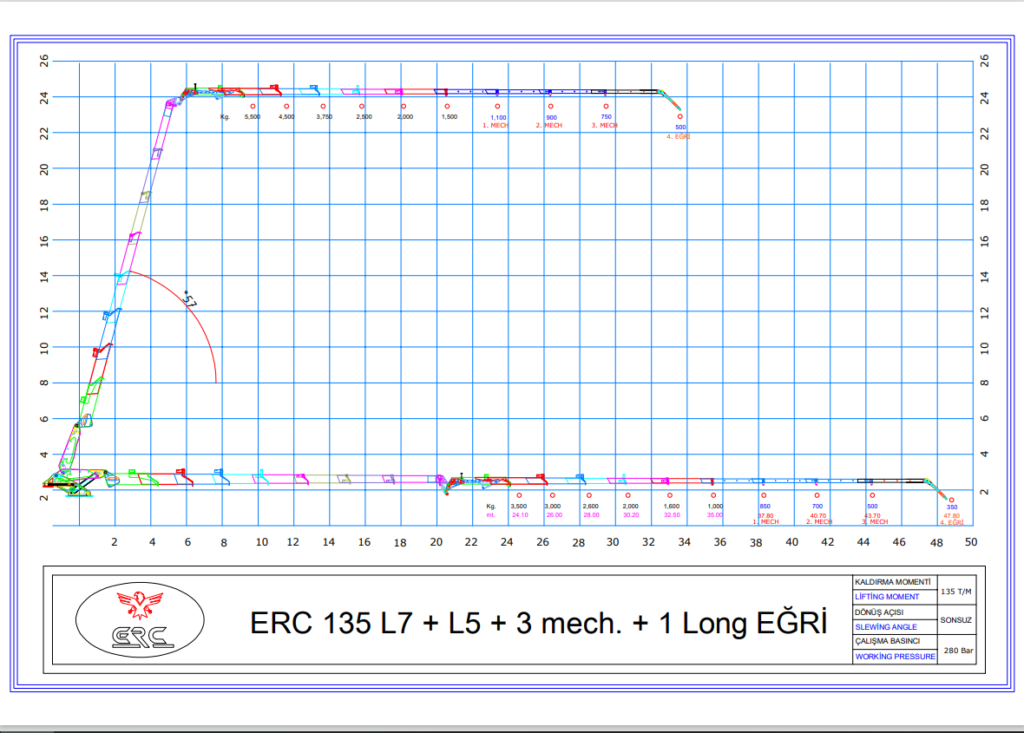Click the blue '700' load value
This screenshot has height=733, width=1024.
[818, 506]
